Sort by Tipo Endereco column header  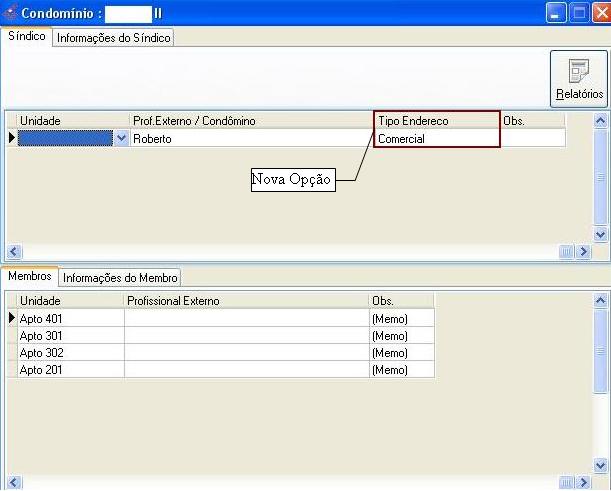(x=437, y=121)
